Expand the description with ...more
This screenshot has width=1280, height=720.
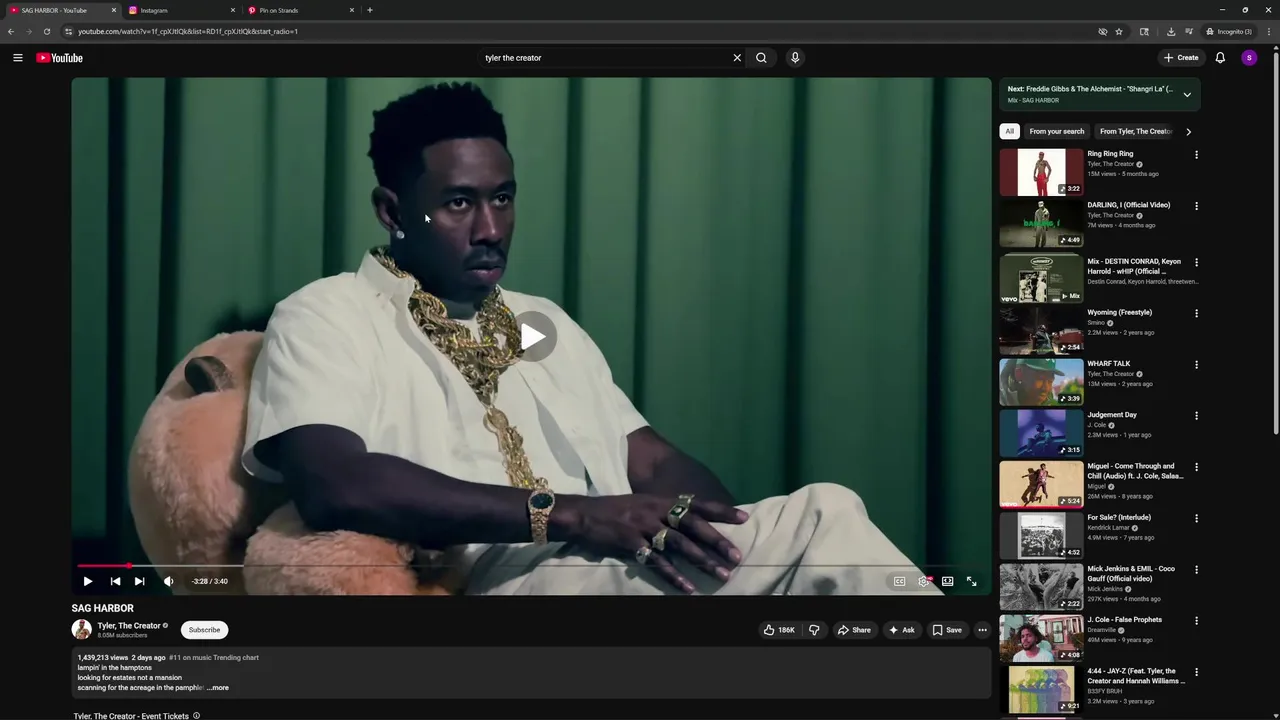pyautogui.click(x=218, y=688)
